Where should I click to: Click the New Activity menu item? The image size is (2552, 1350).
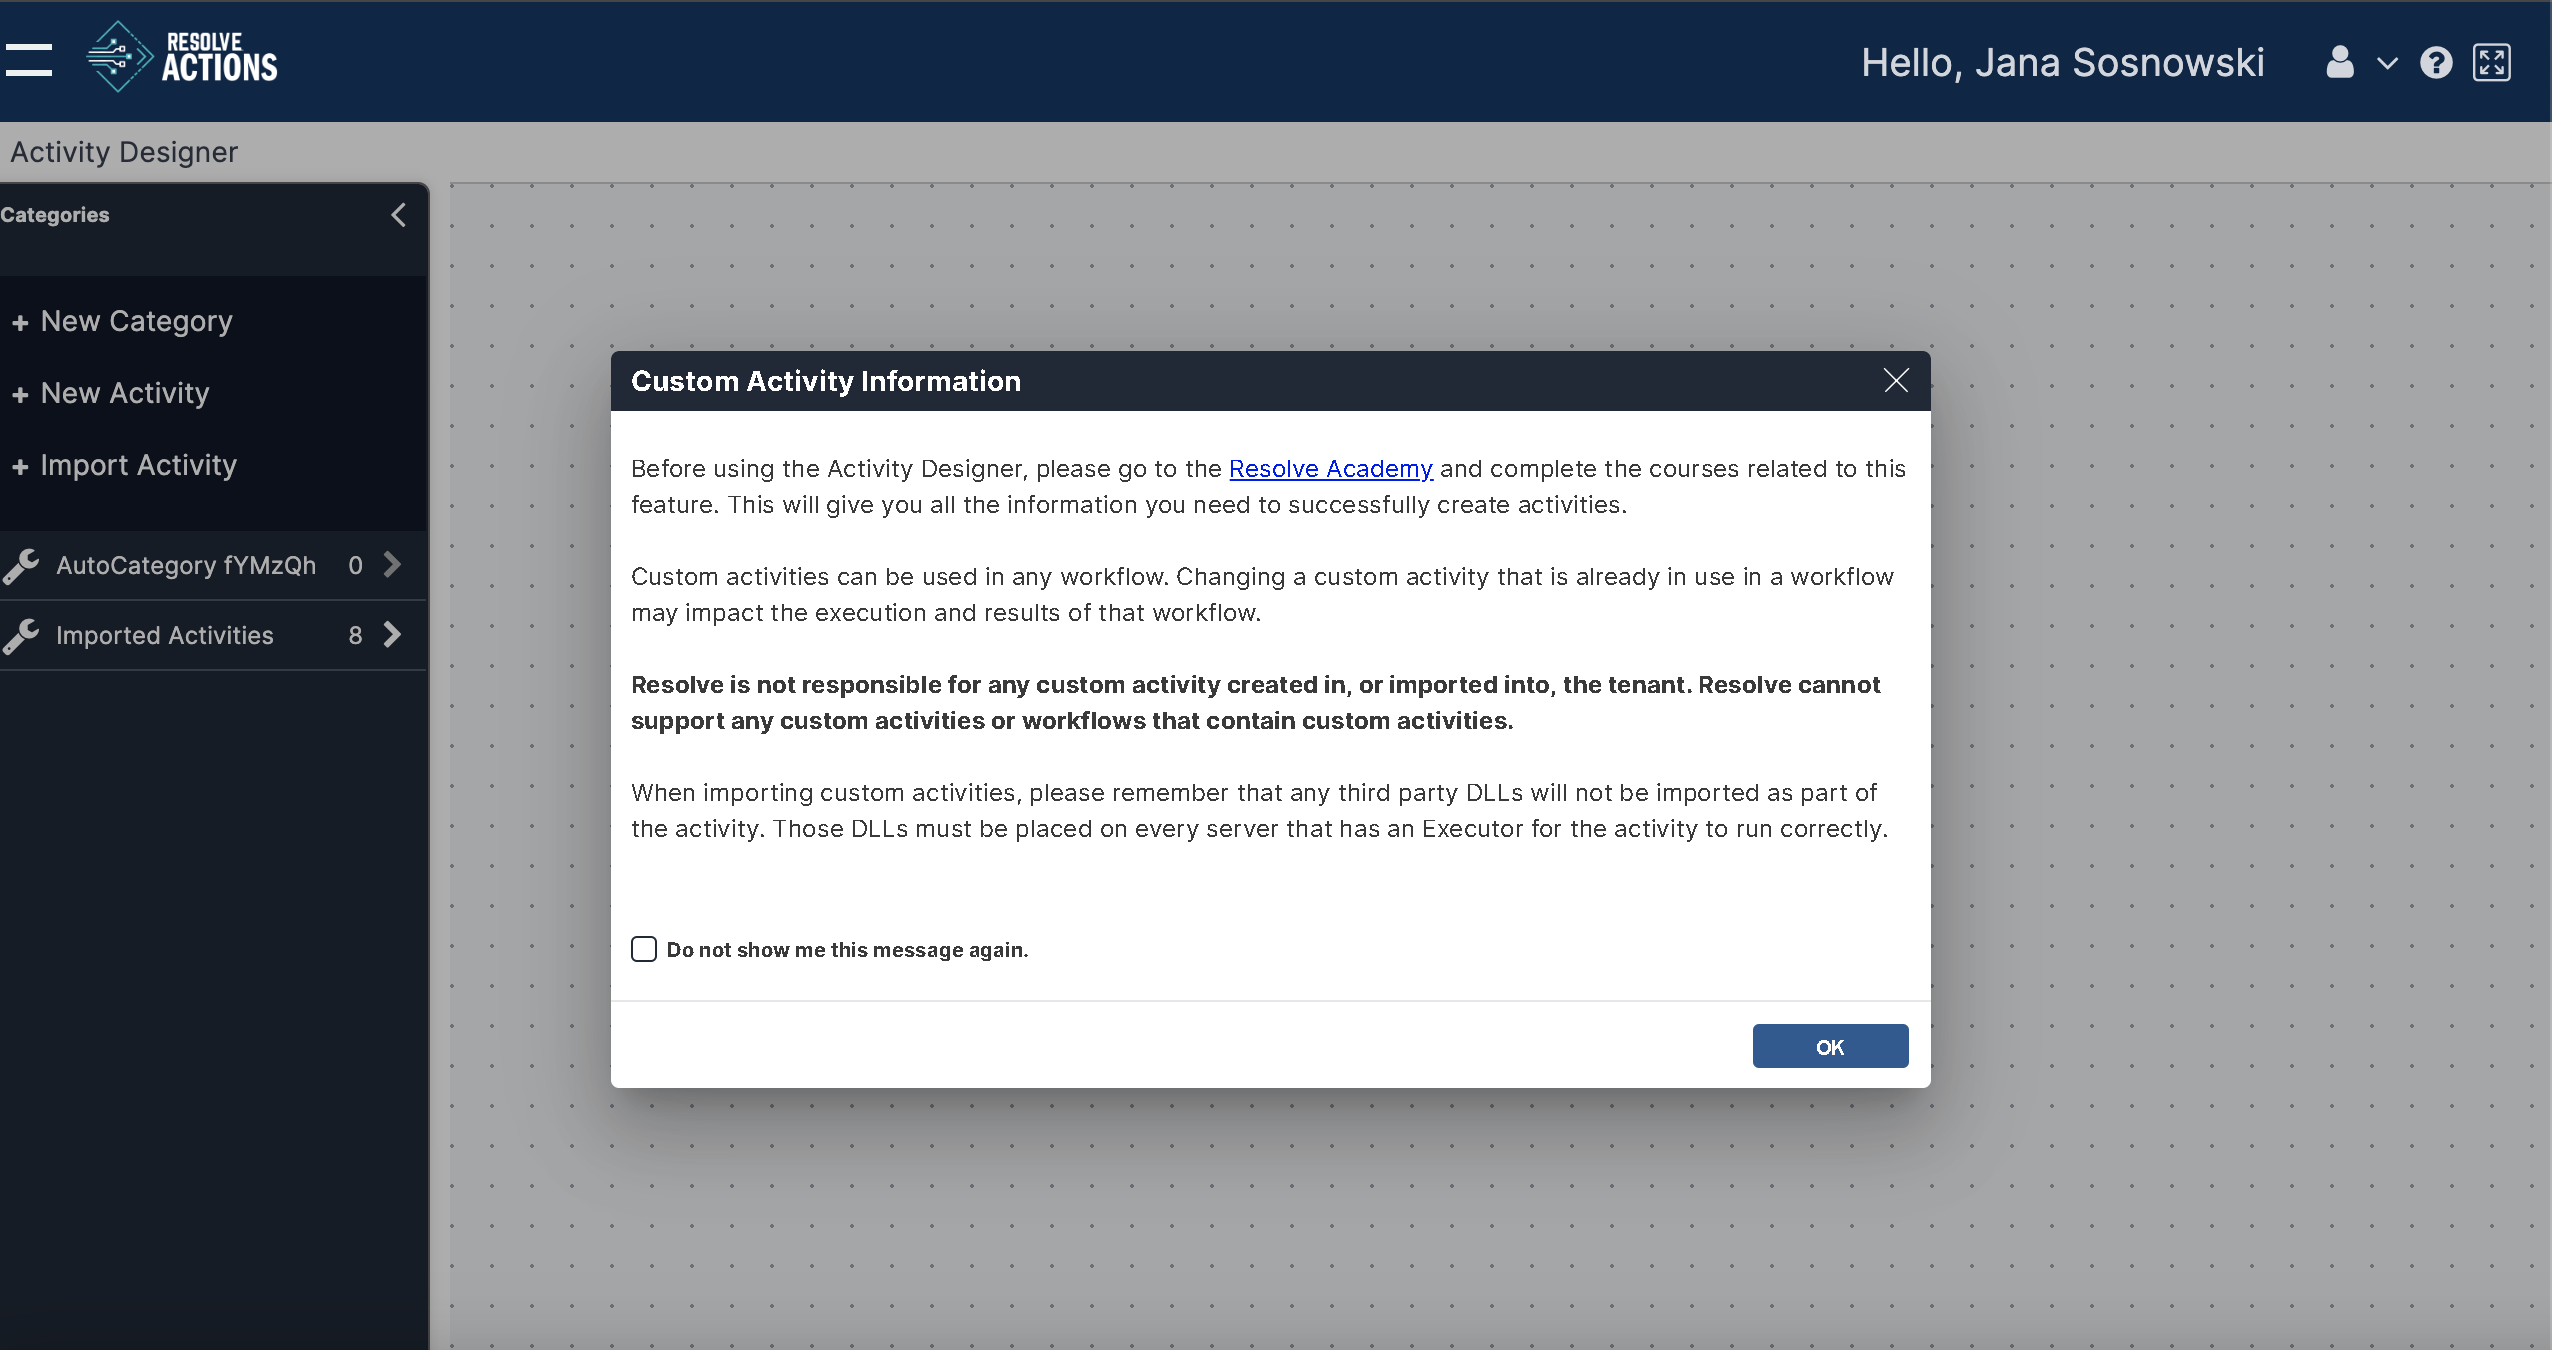click(125, 392)
